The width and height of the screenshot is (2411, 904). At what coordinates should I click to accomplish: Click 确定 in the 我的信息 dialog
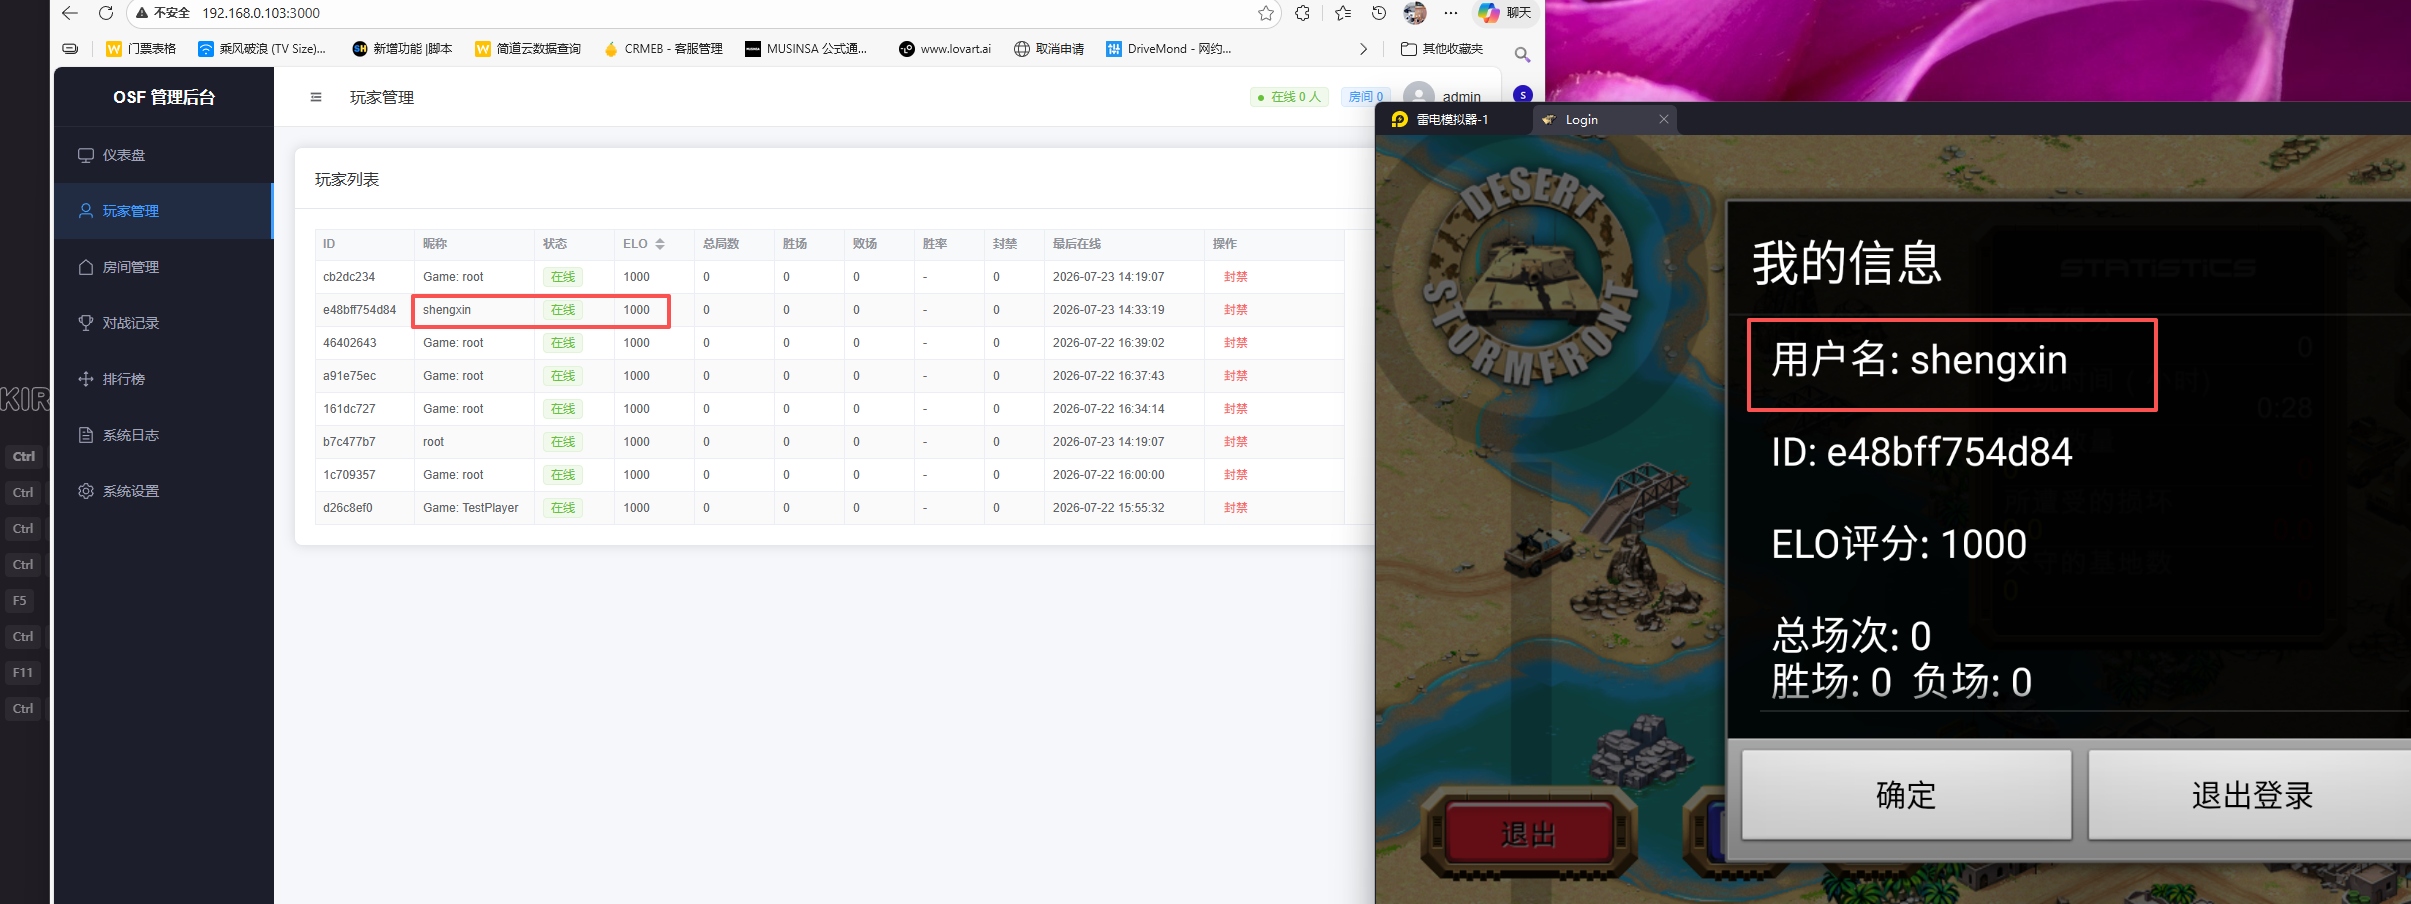(1907, 795)
